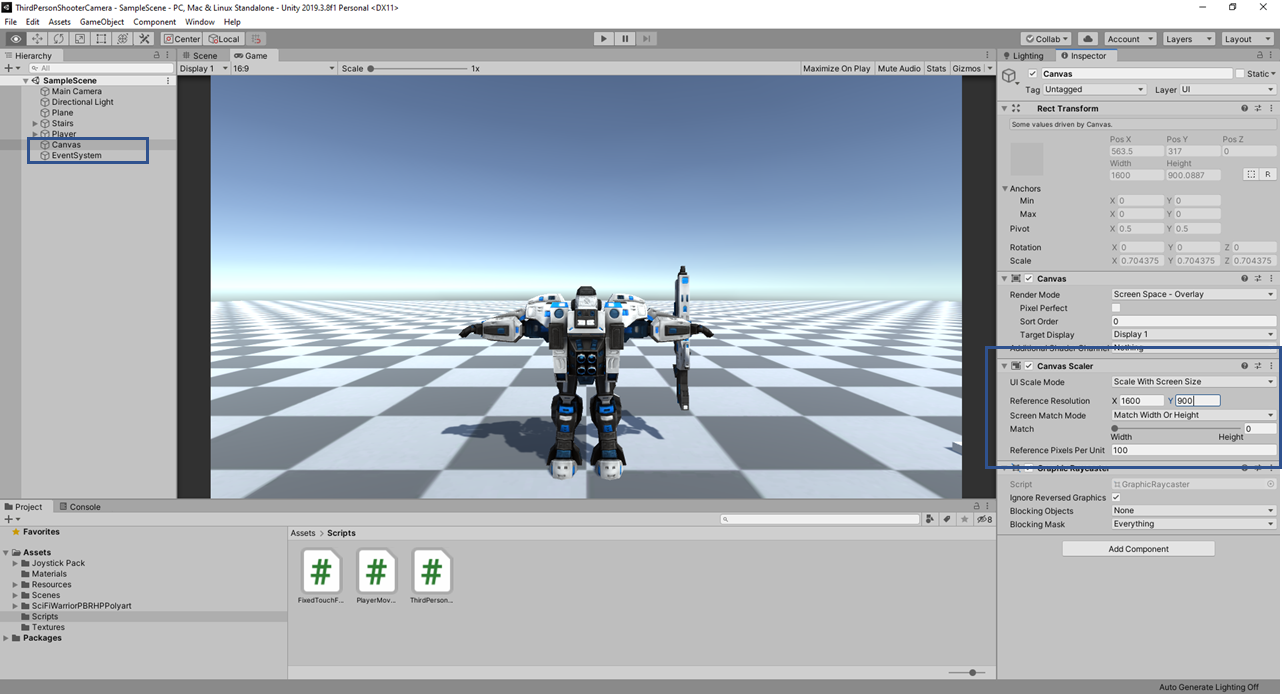The height and width of the screenshot is (694, 1282).
Task: Toggle blueprint mode in Rect Transform
Action: click(1250, 174)
